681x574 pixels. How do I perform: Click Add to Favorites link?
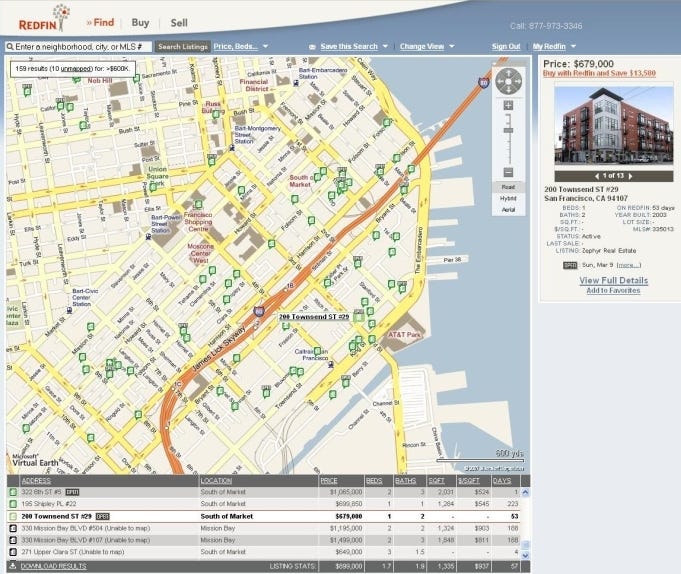(613, 290)
